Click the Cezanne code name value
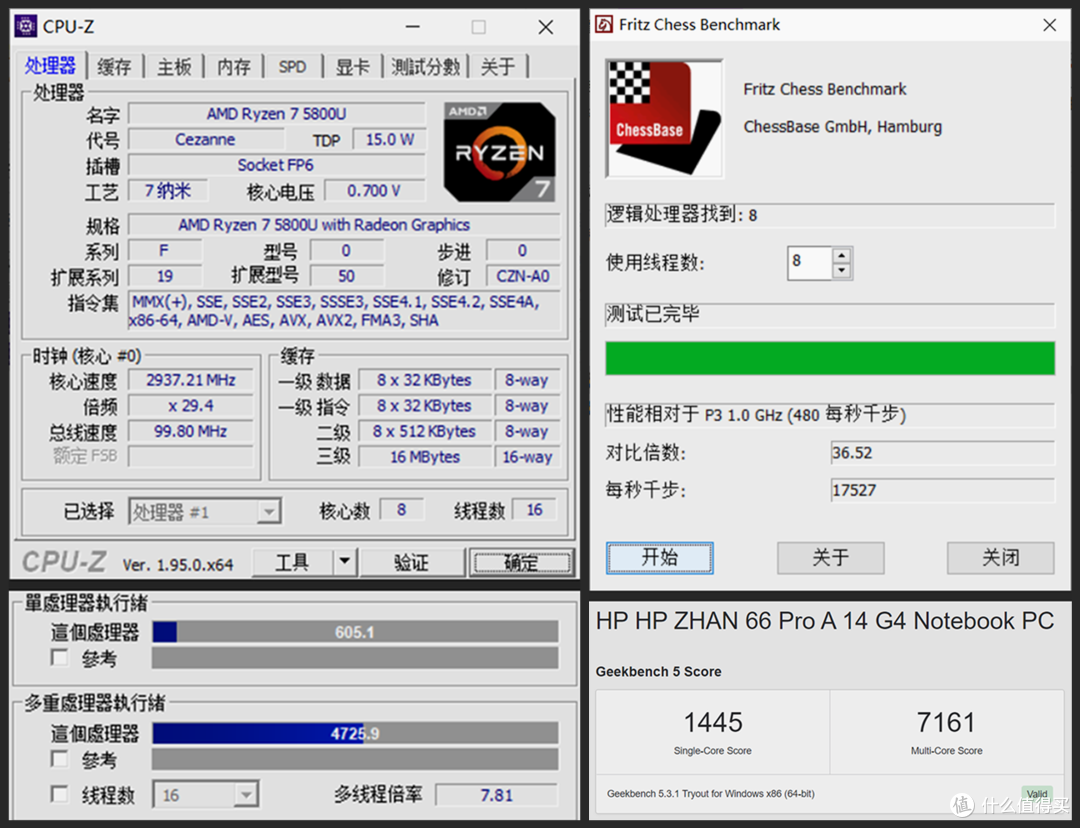This screenshot has height=828, width=1080. [x=205, y=139]
